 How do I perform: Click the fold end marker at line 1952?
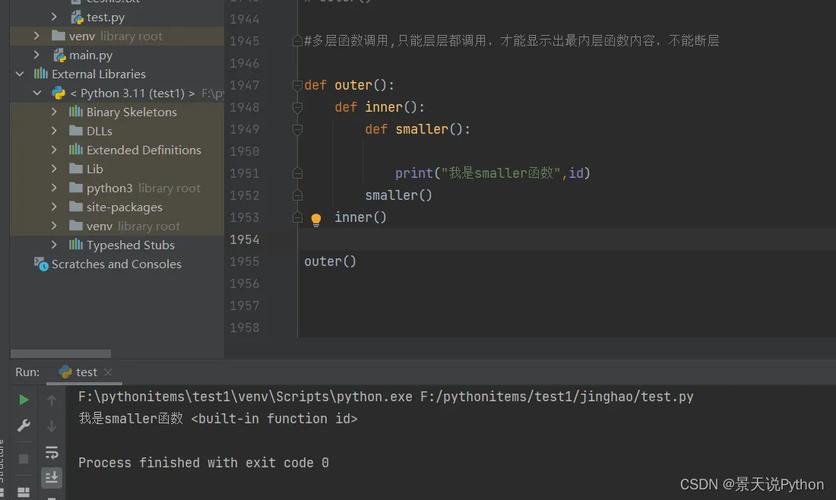point(298,196)
